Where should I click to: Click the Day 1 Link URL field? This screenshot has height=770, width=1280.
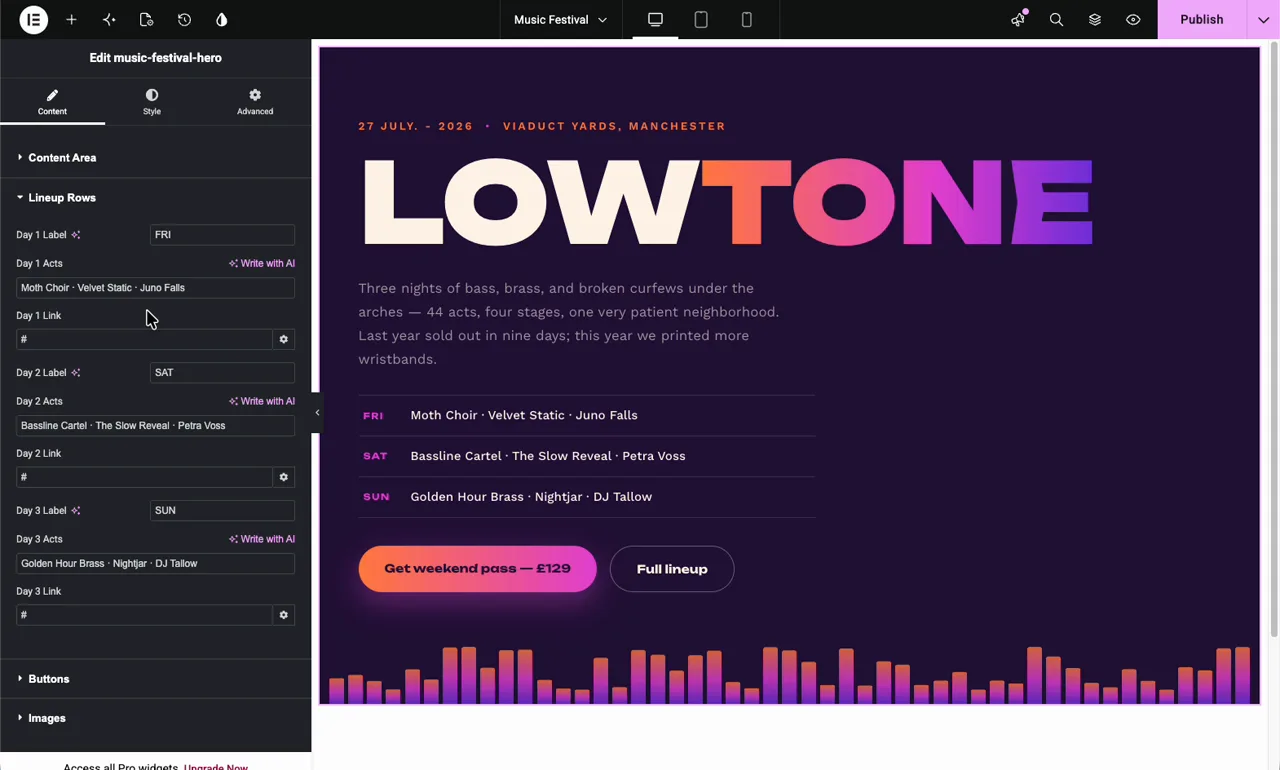144,339
